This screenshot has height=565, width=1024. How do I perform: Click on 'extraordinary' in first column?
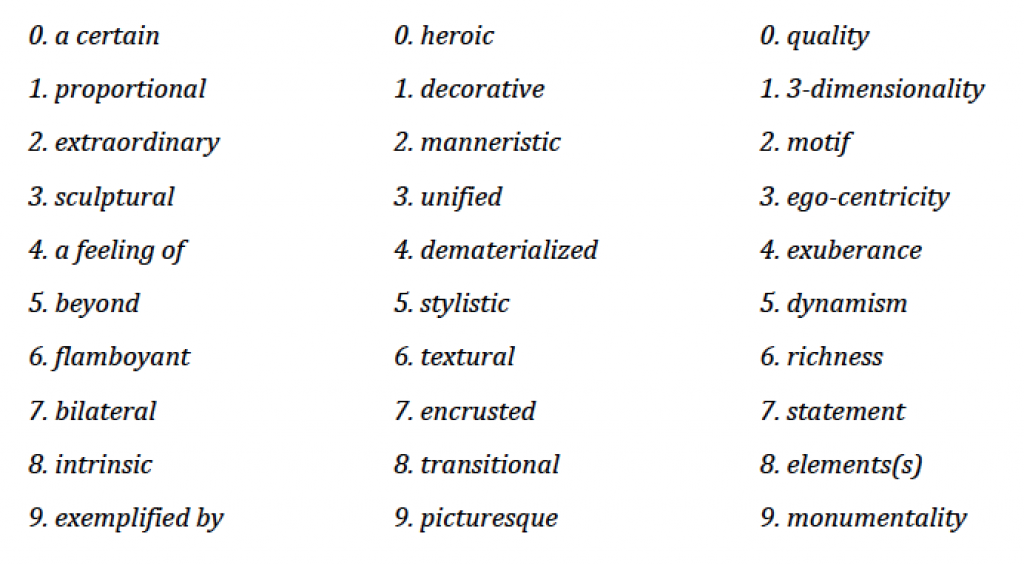pyautogui.click(x=137, y=144)
